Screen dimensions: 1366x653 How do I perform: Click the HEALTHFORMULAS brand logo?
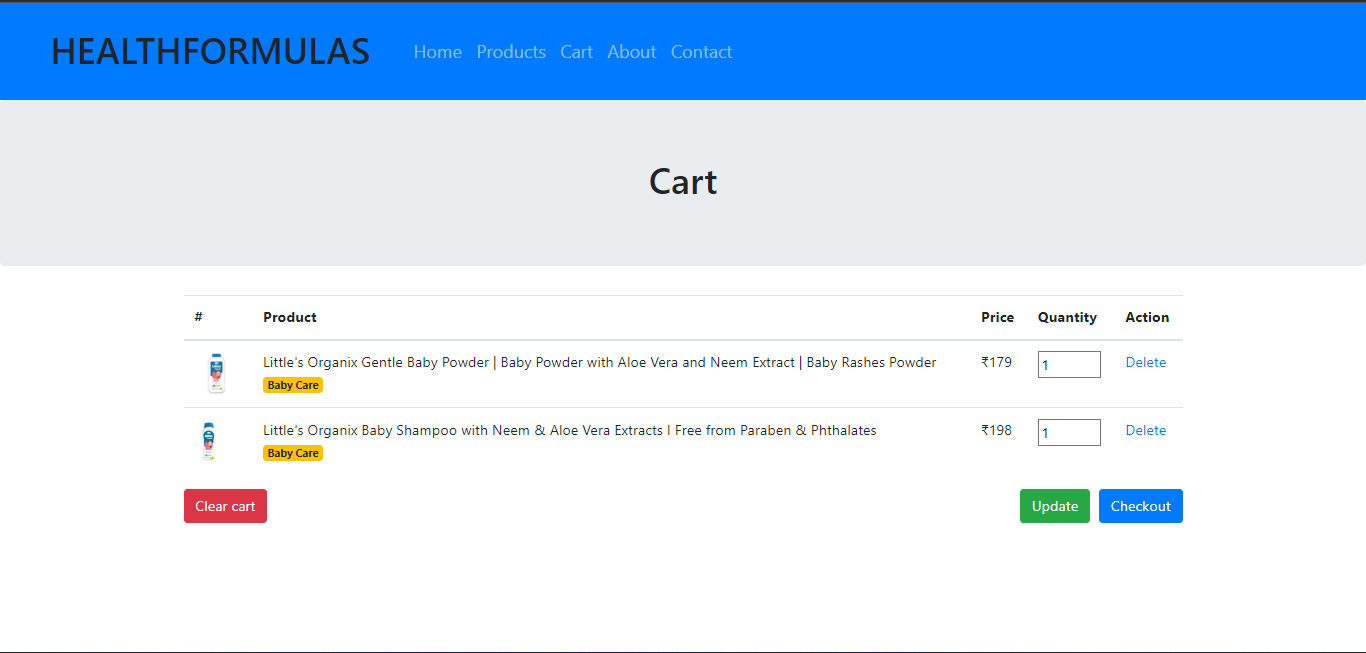click(x=210, y=50)
